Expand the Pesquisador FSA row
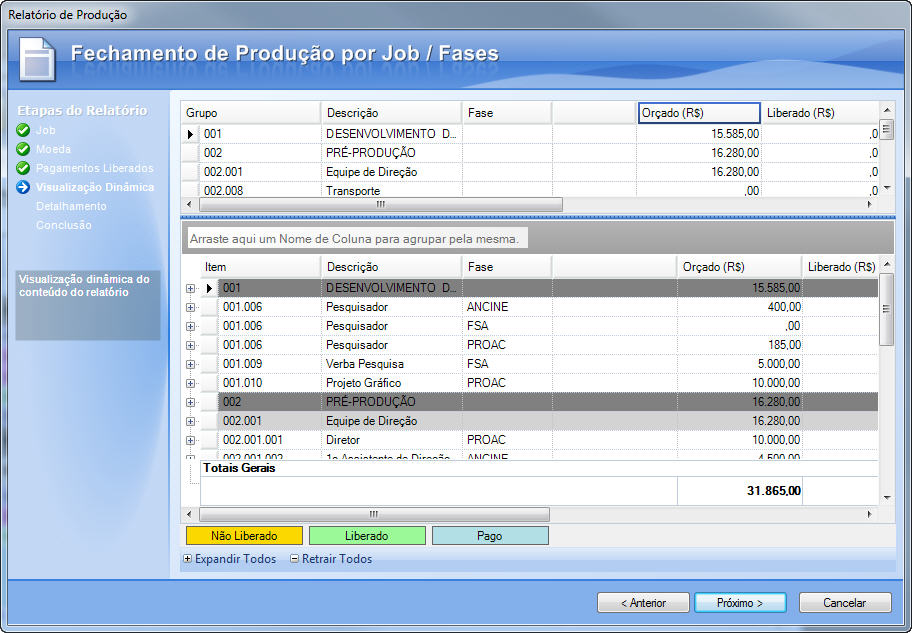Image resolution: width=912 pixels, height=633 pixels. (x=190, y=326)
